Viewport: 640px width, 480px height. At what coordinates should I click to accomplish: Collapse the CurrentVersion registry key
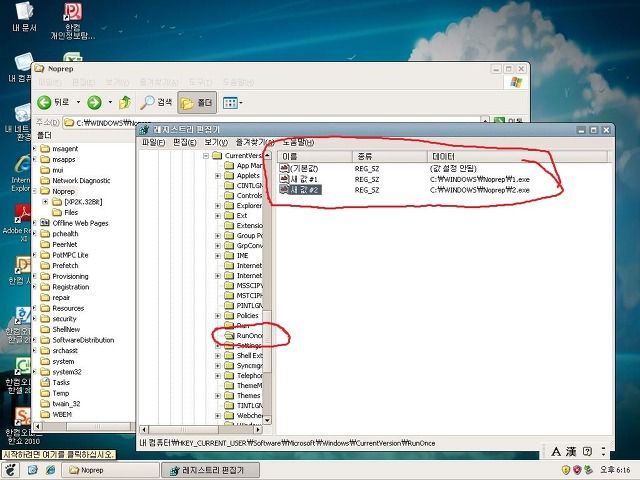[206, 156]
